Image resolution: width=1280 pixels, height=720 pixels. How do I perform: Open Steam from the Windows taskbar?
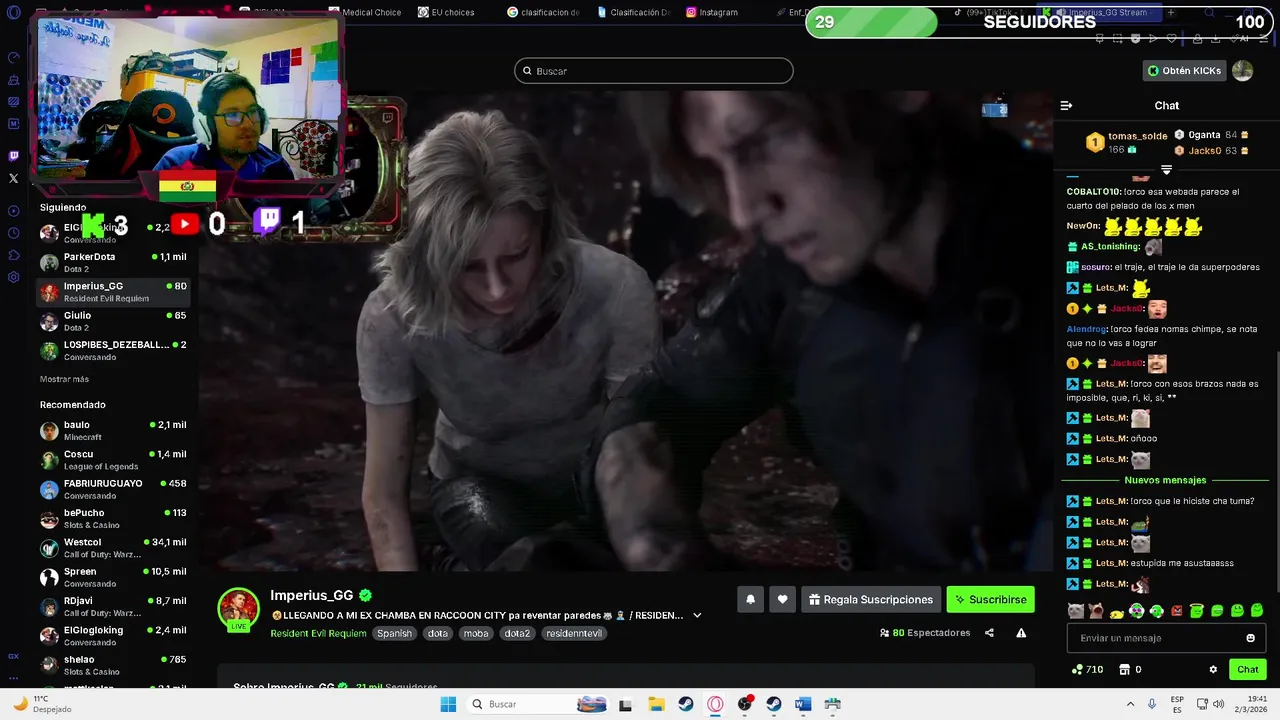pos(685,704)
